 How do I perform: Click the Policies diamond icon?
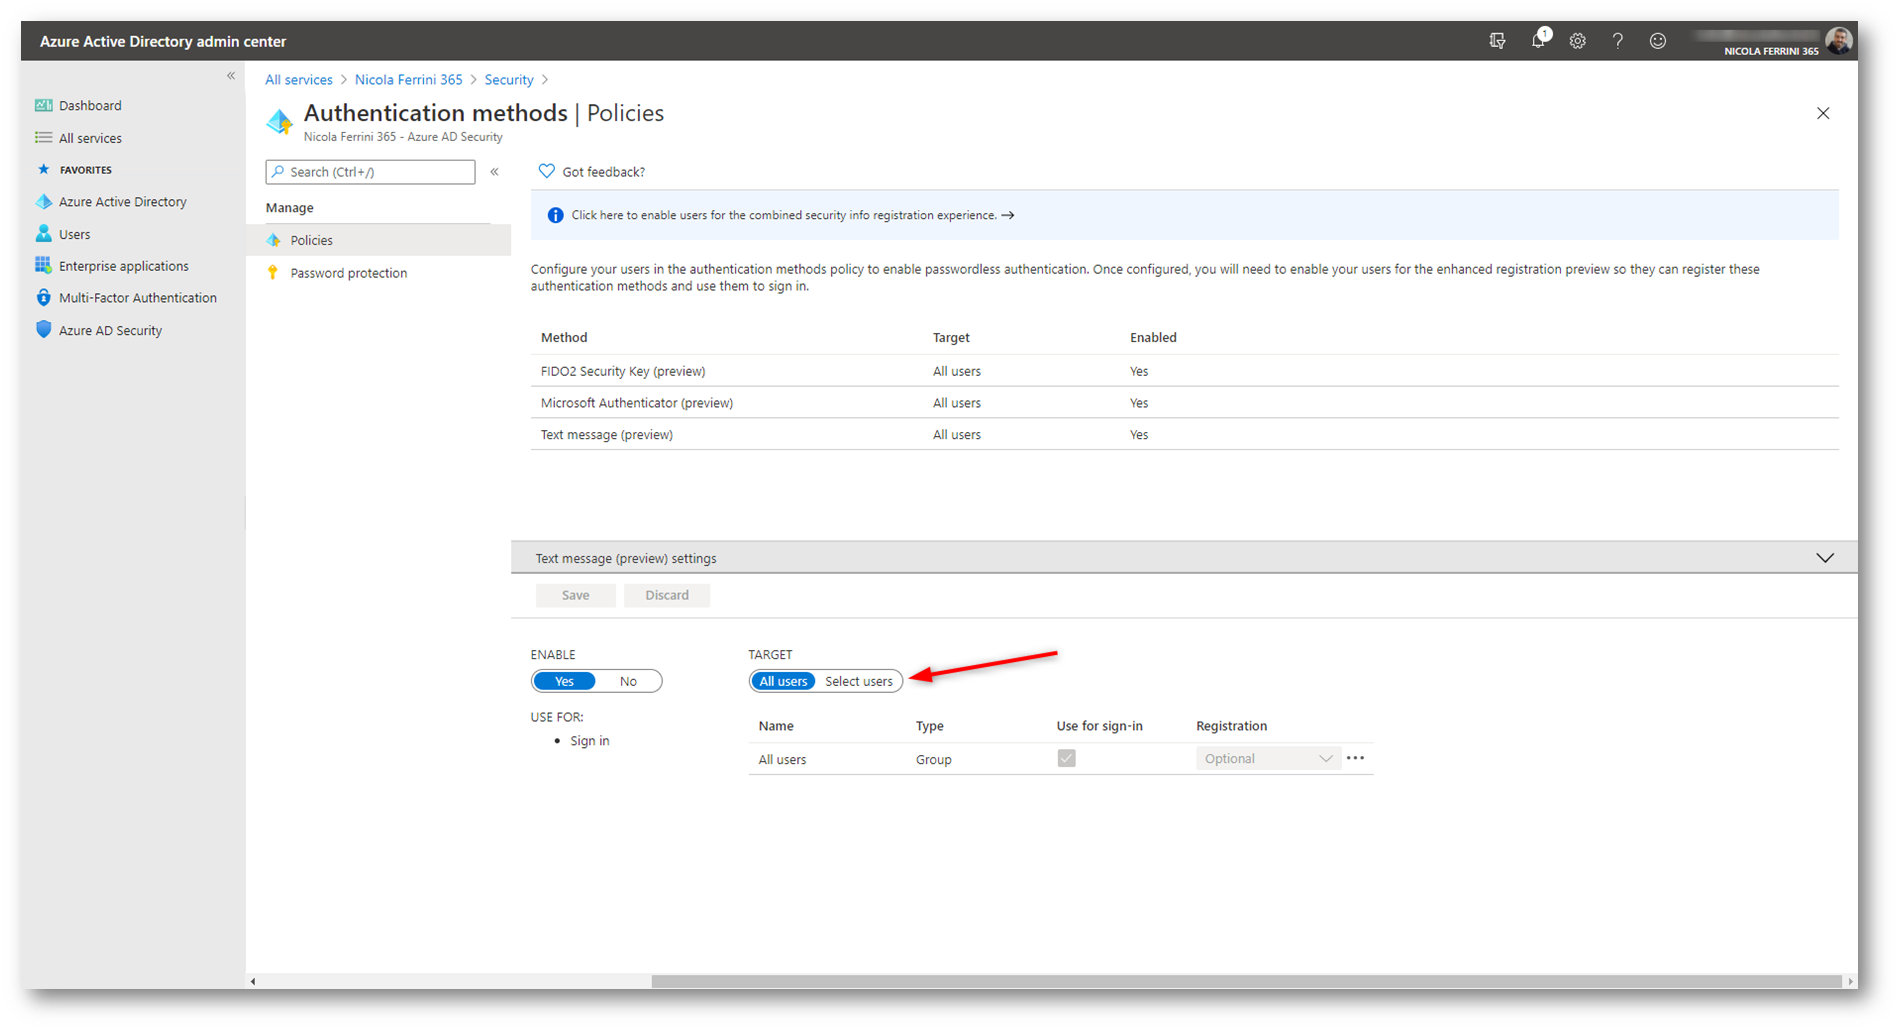(273, 240)
